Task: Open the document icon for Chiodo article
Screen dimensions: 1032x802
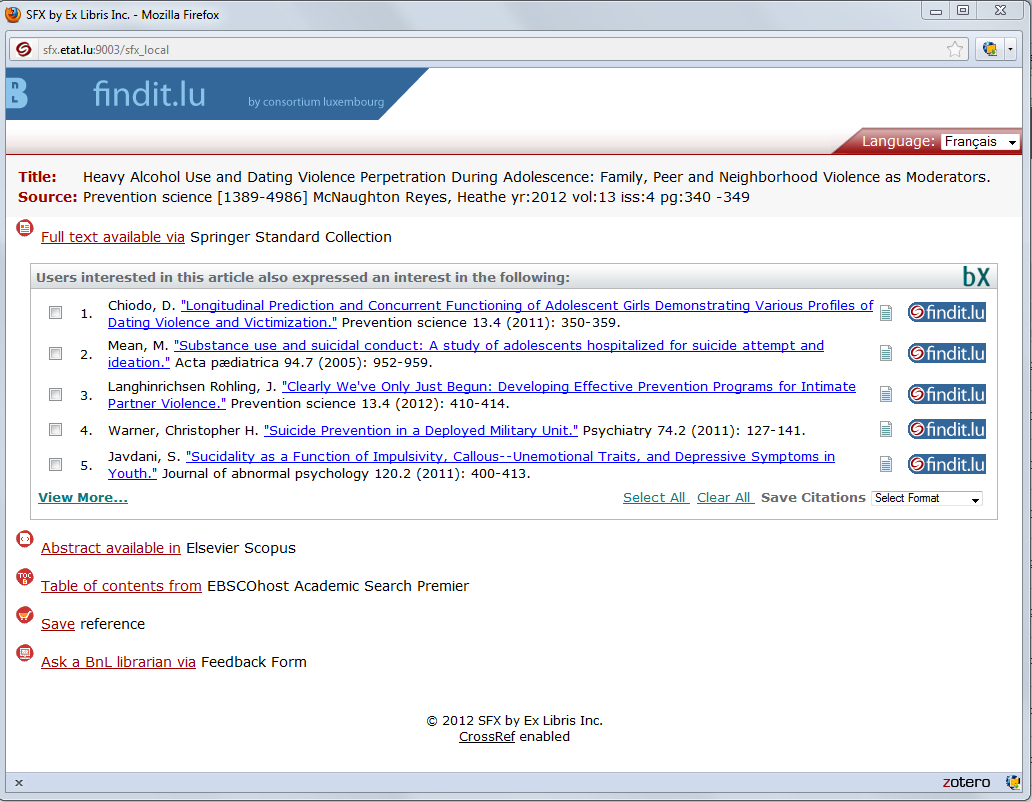Action: tap(886, 313)
